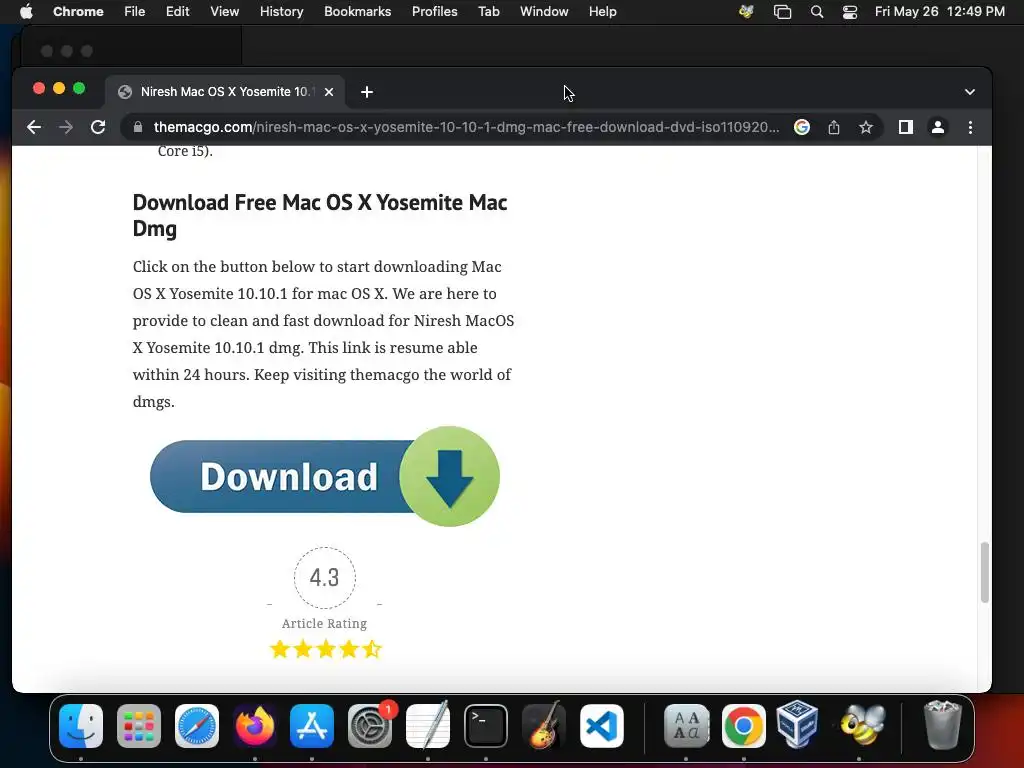
Task: Open the Window menu
Action: tap(544, 12)
